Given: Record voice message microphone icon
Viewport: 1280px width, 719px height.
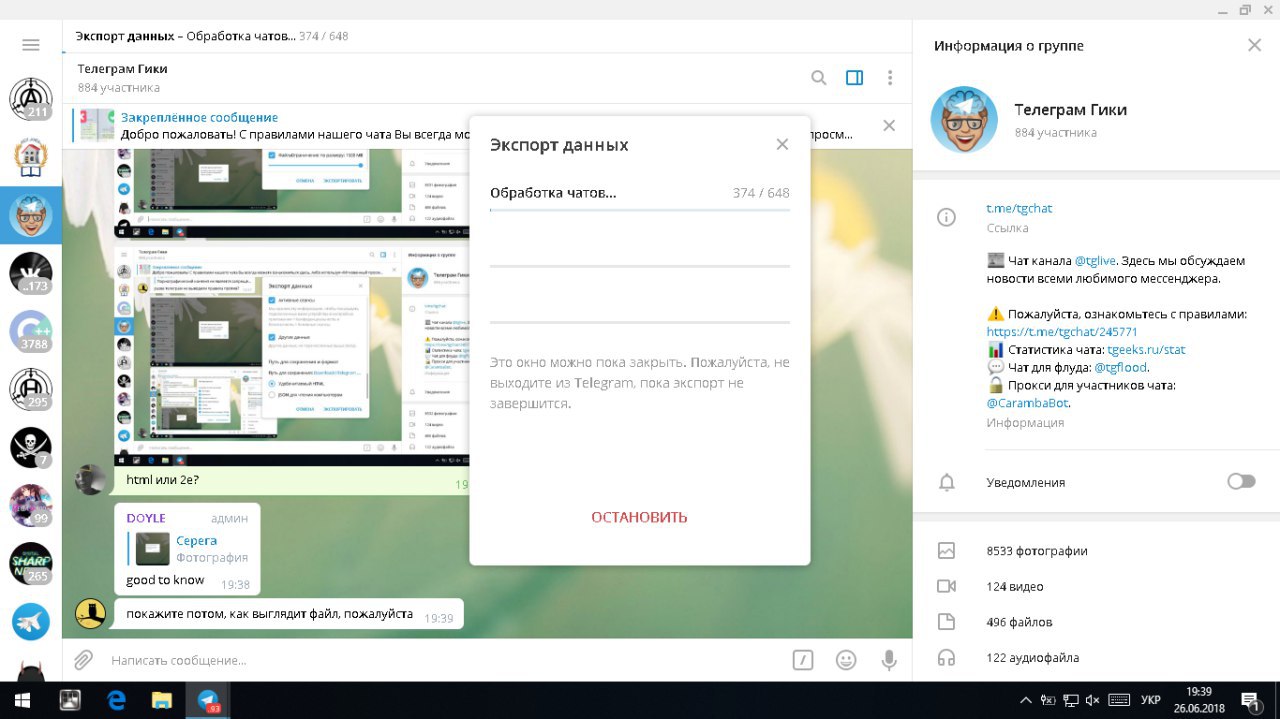Looking at the screenshot, I should 888,660.
